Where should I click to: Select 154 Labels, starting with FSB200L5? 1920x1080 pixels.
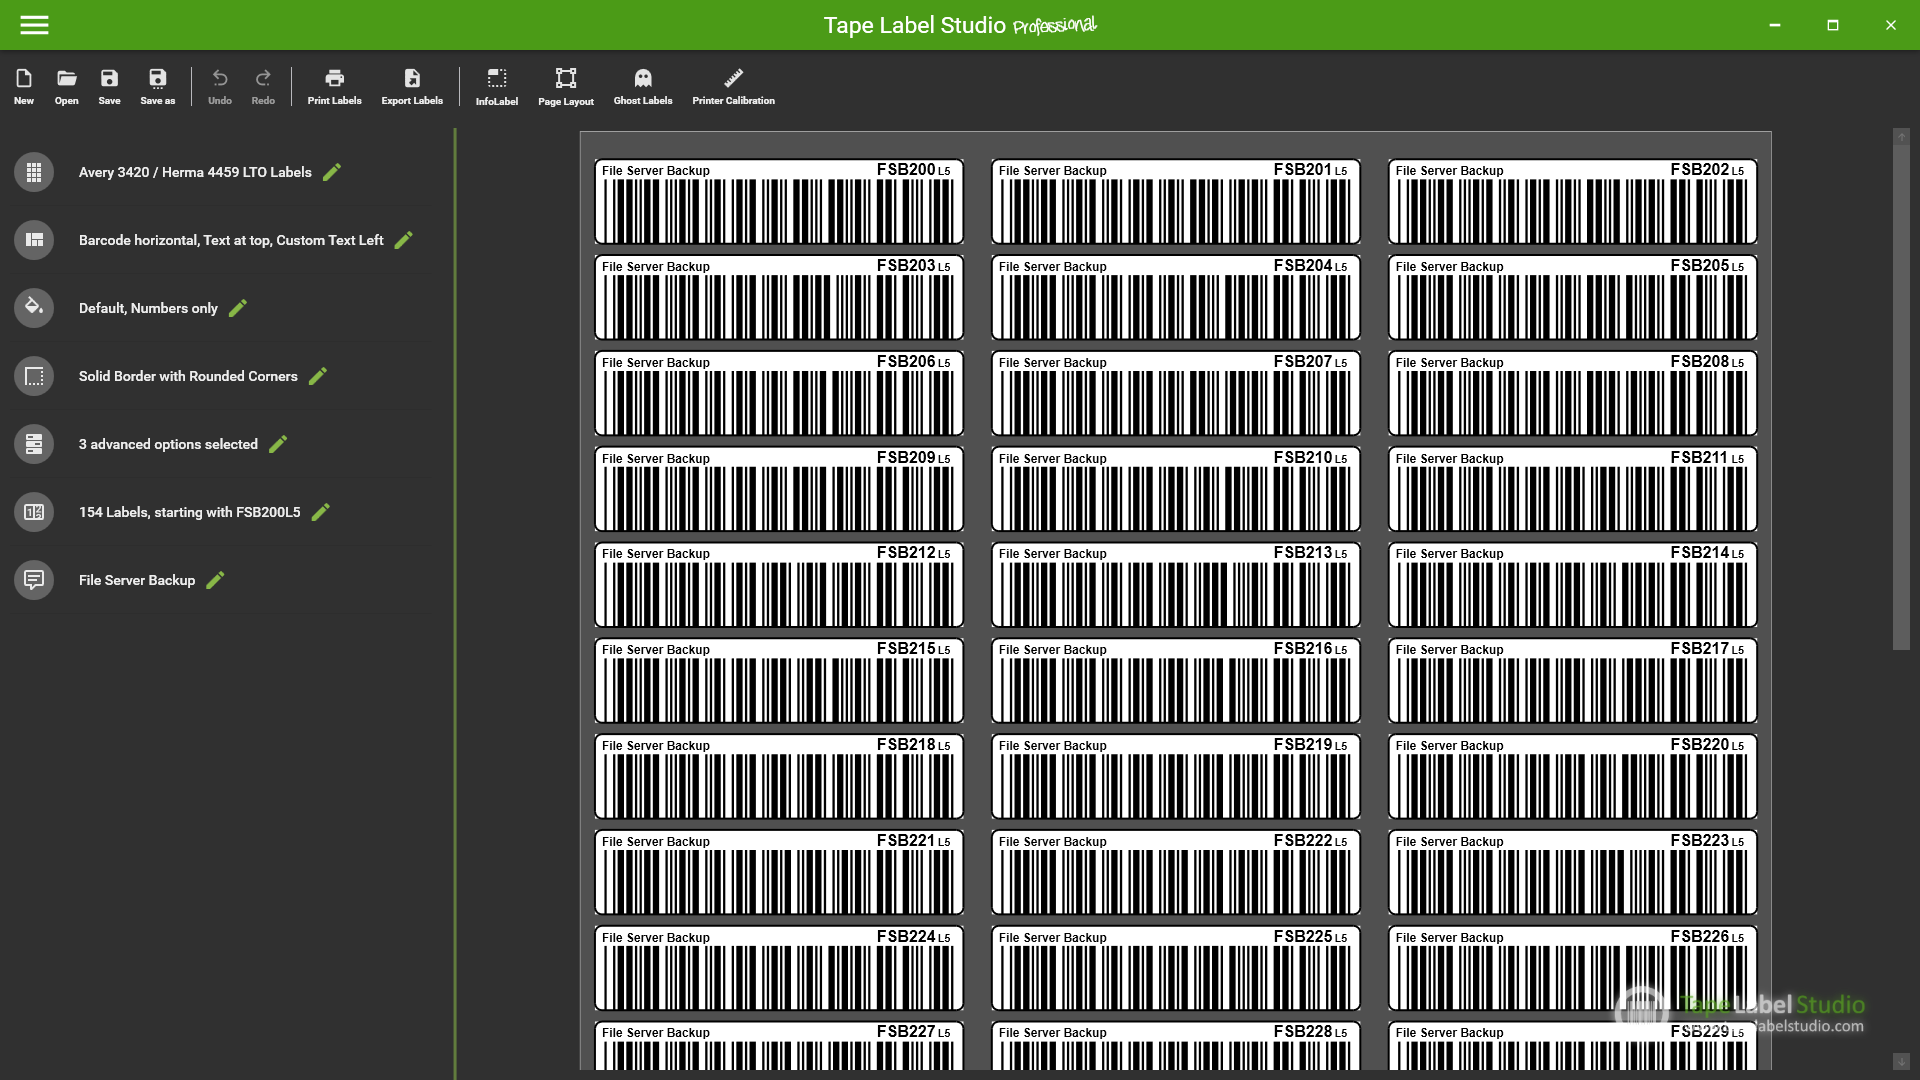click(x=189, y=512)
